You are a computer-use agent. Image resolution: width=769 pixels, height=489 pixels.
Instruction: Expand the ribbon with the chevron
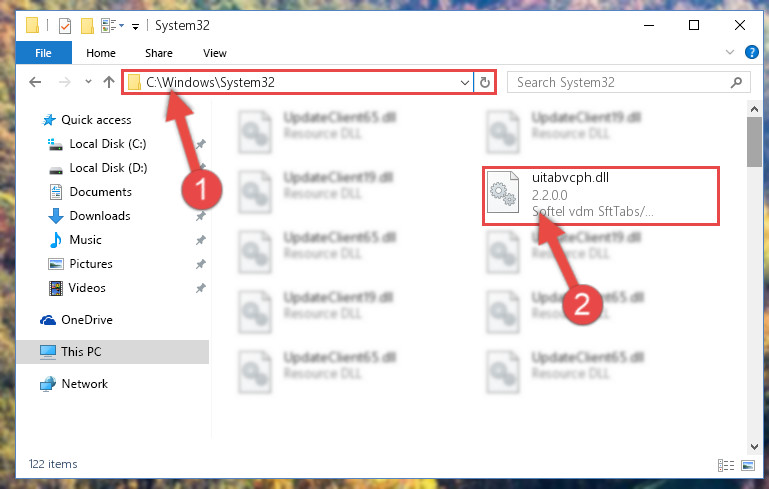pos(730,52)
